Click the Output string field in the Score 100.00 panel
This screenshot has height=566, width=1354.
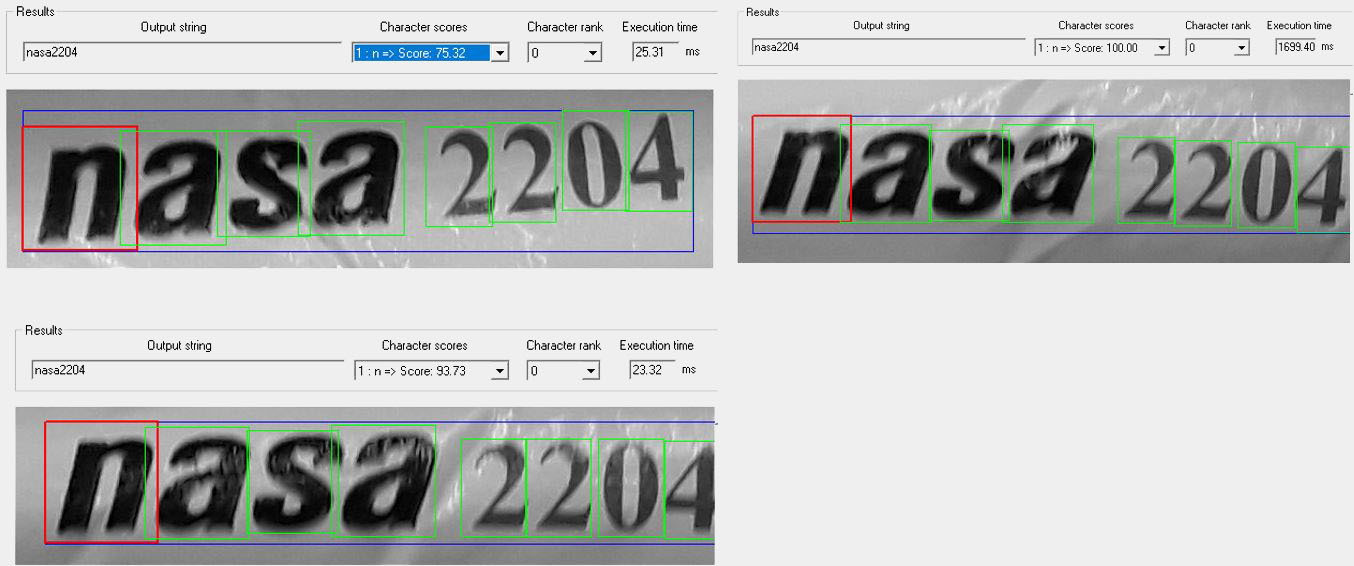point(888,47)
